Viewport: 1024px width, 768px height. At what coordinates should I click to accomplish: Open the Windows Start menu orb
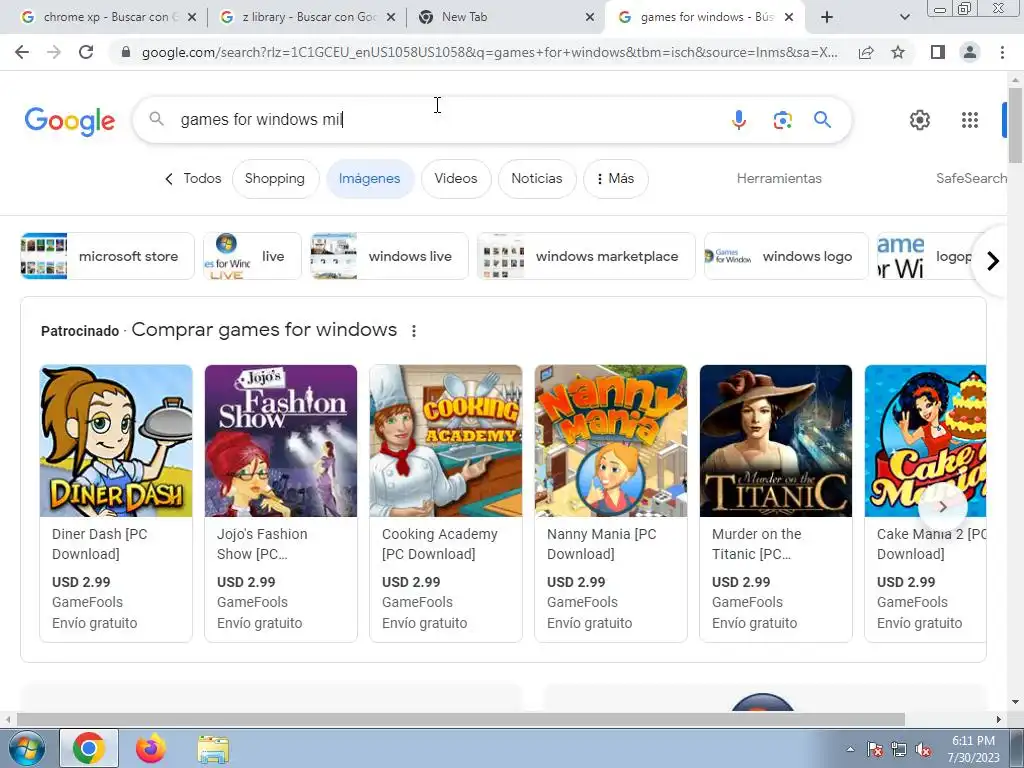coord(26,749)
